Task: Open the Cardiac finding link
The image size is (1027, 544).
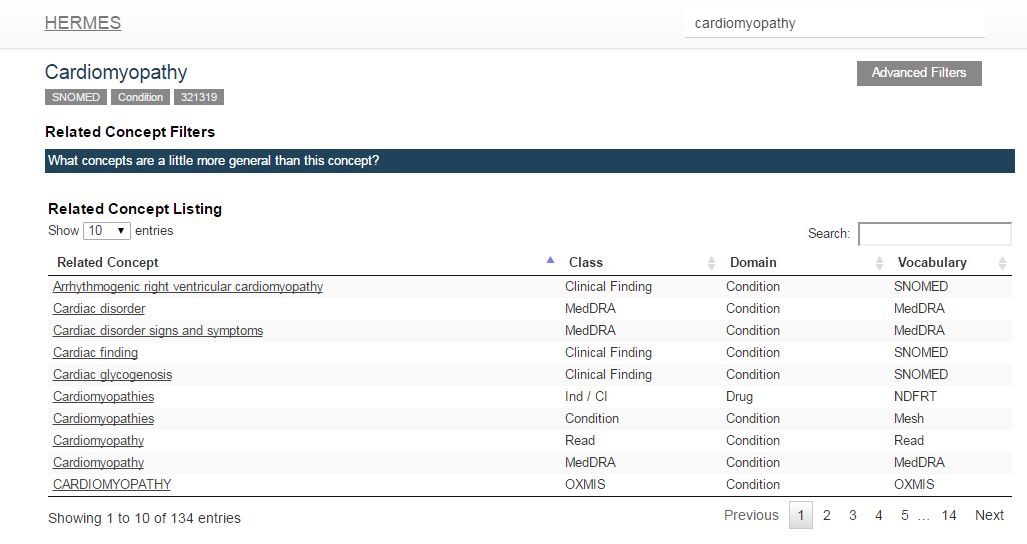Action: click(95, 353)
